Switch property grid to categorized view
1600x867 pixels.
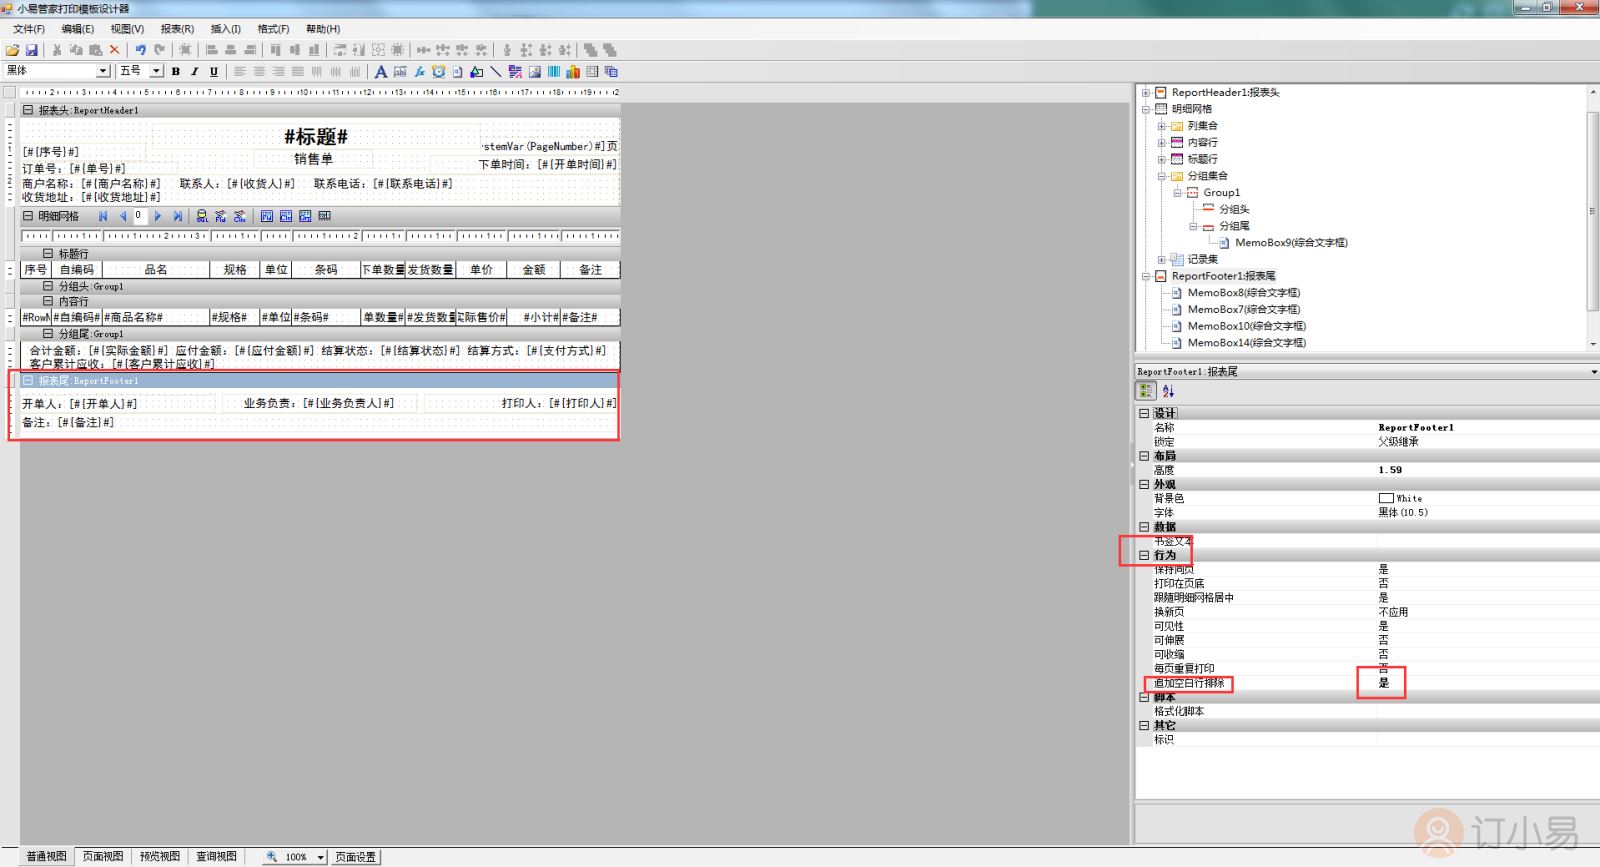click(1146, 391)
